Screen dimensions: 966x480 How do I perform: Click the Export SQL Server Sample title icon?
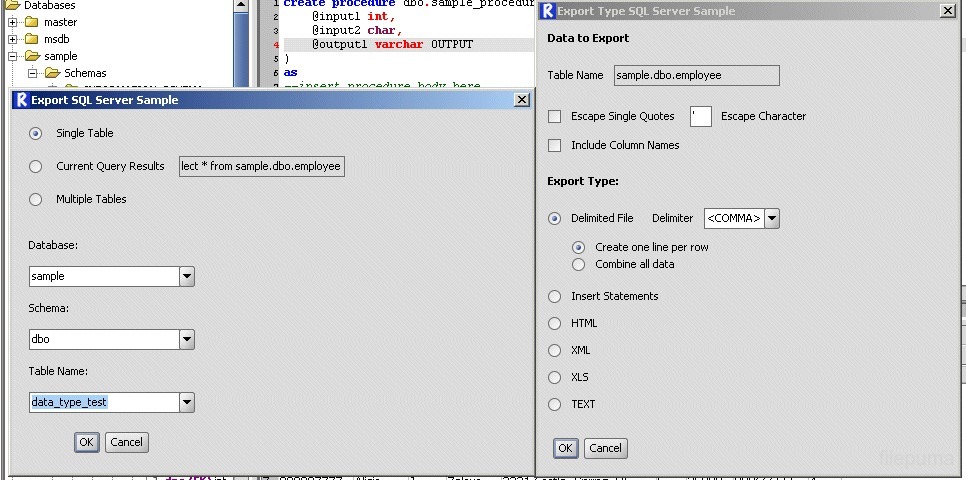22,100
